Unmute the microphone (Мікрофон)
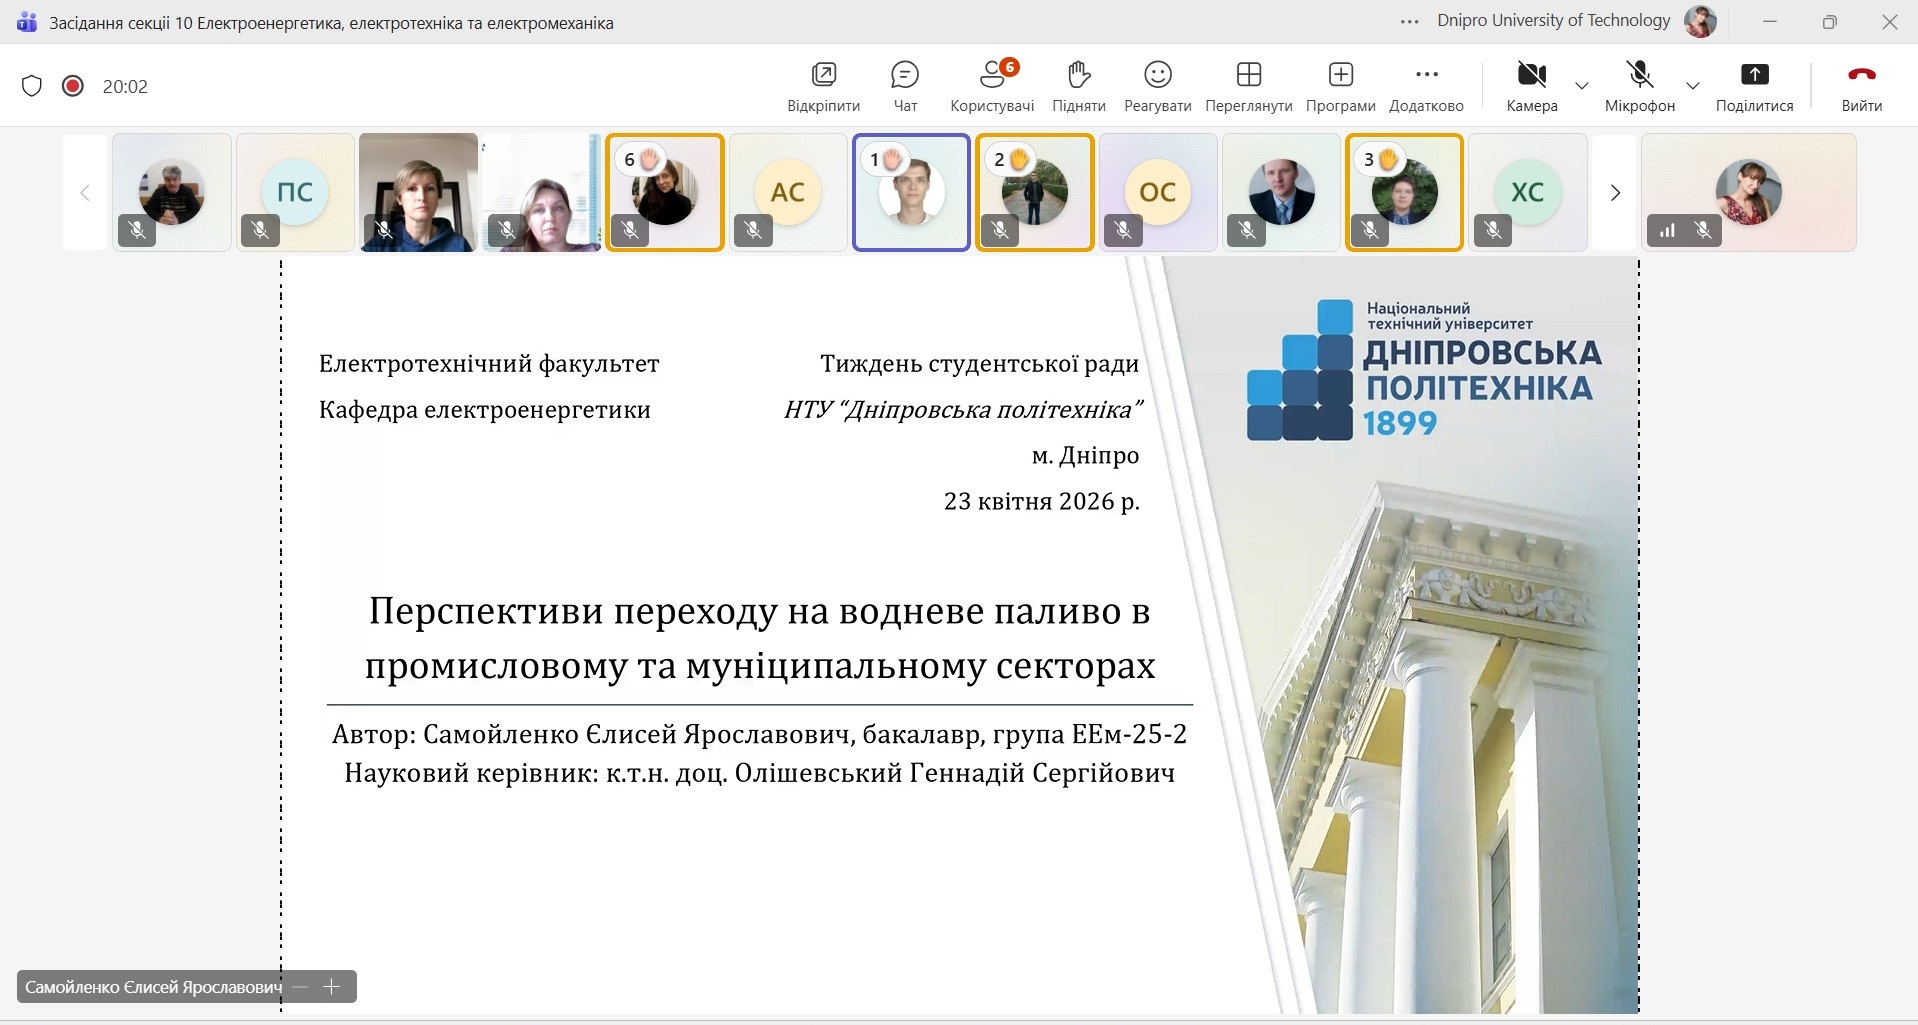 coord(1639,85)
